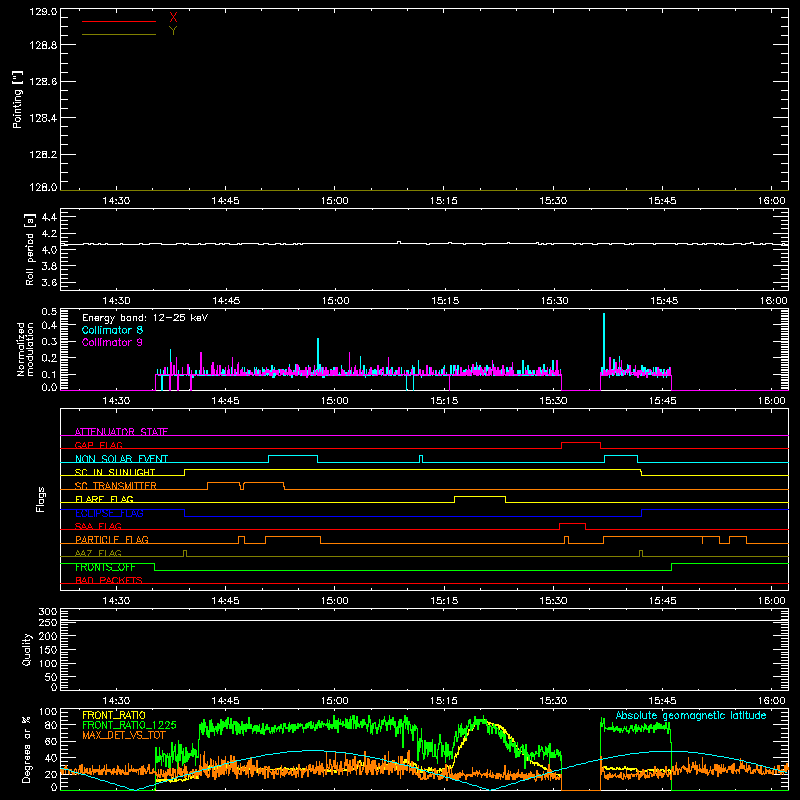Click the 14:45 tick under Roll period plot
Image resolution: width=800 pixels, height=800 pixels.
coord(226,301)
